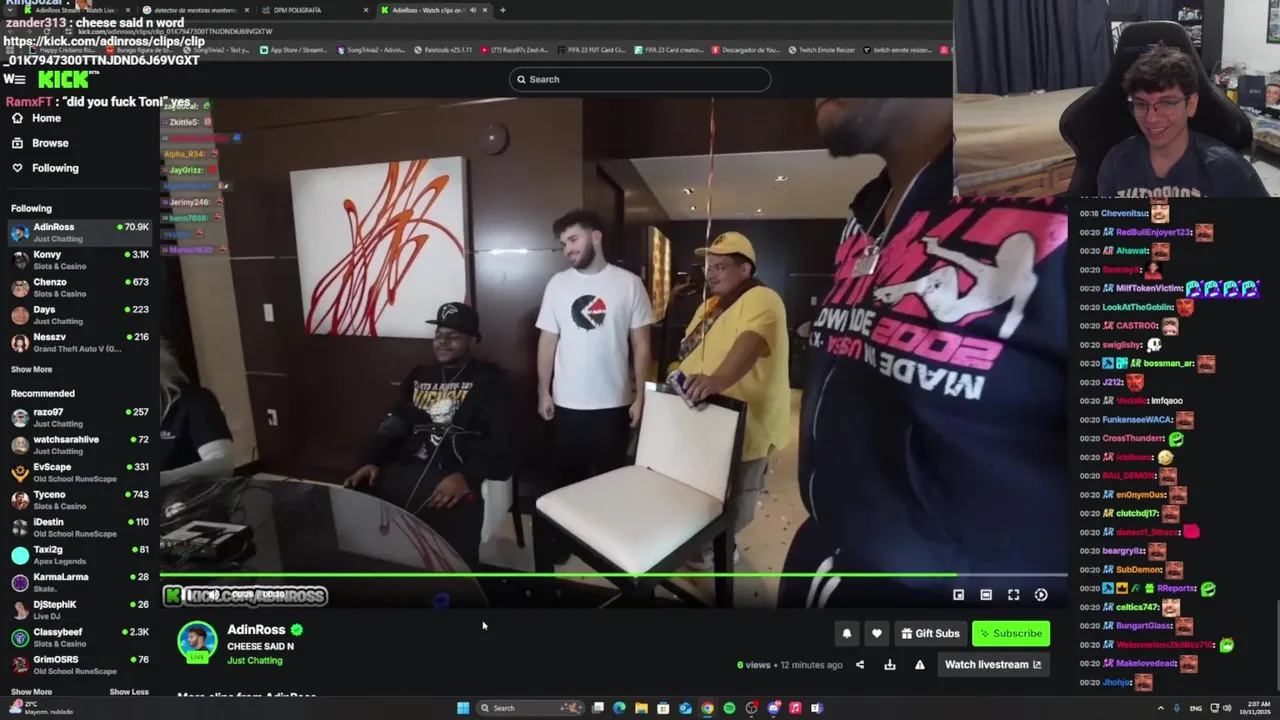The height and width of the screenshot is (720, 1280).
Task: Open iDestin recommended channel
Action: [80, 527]
